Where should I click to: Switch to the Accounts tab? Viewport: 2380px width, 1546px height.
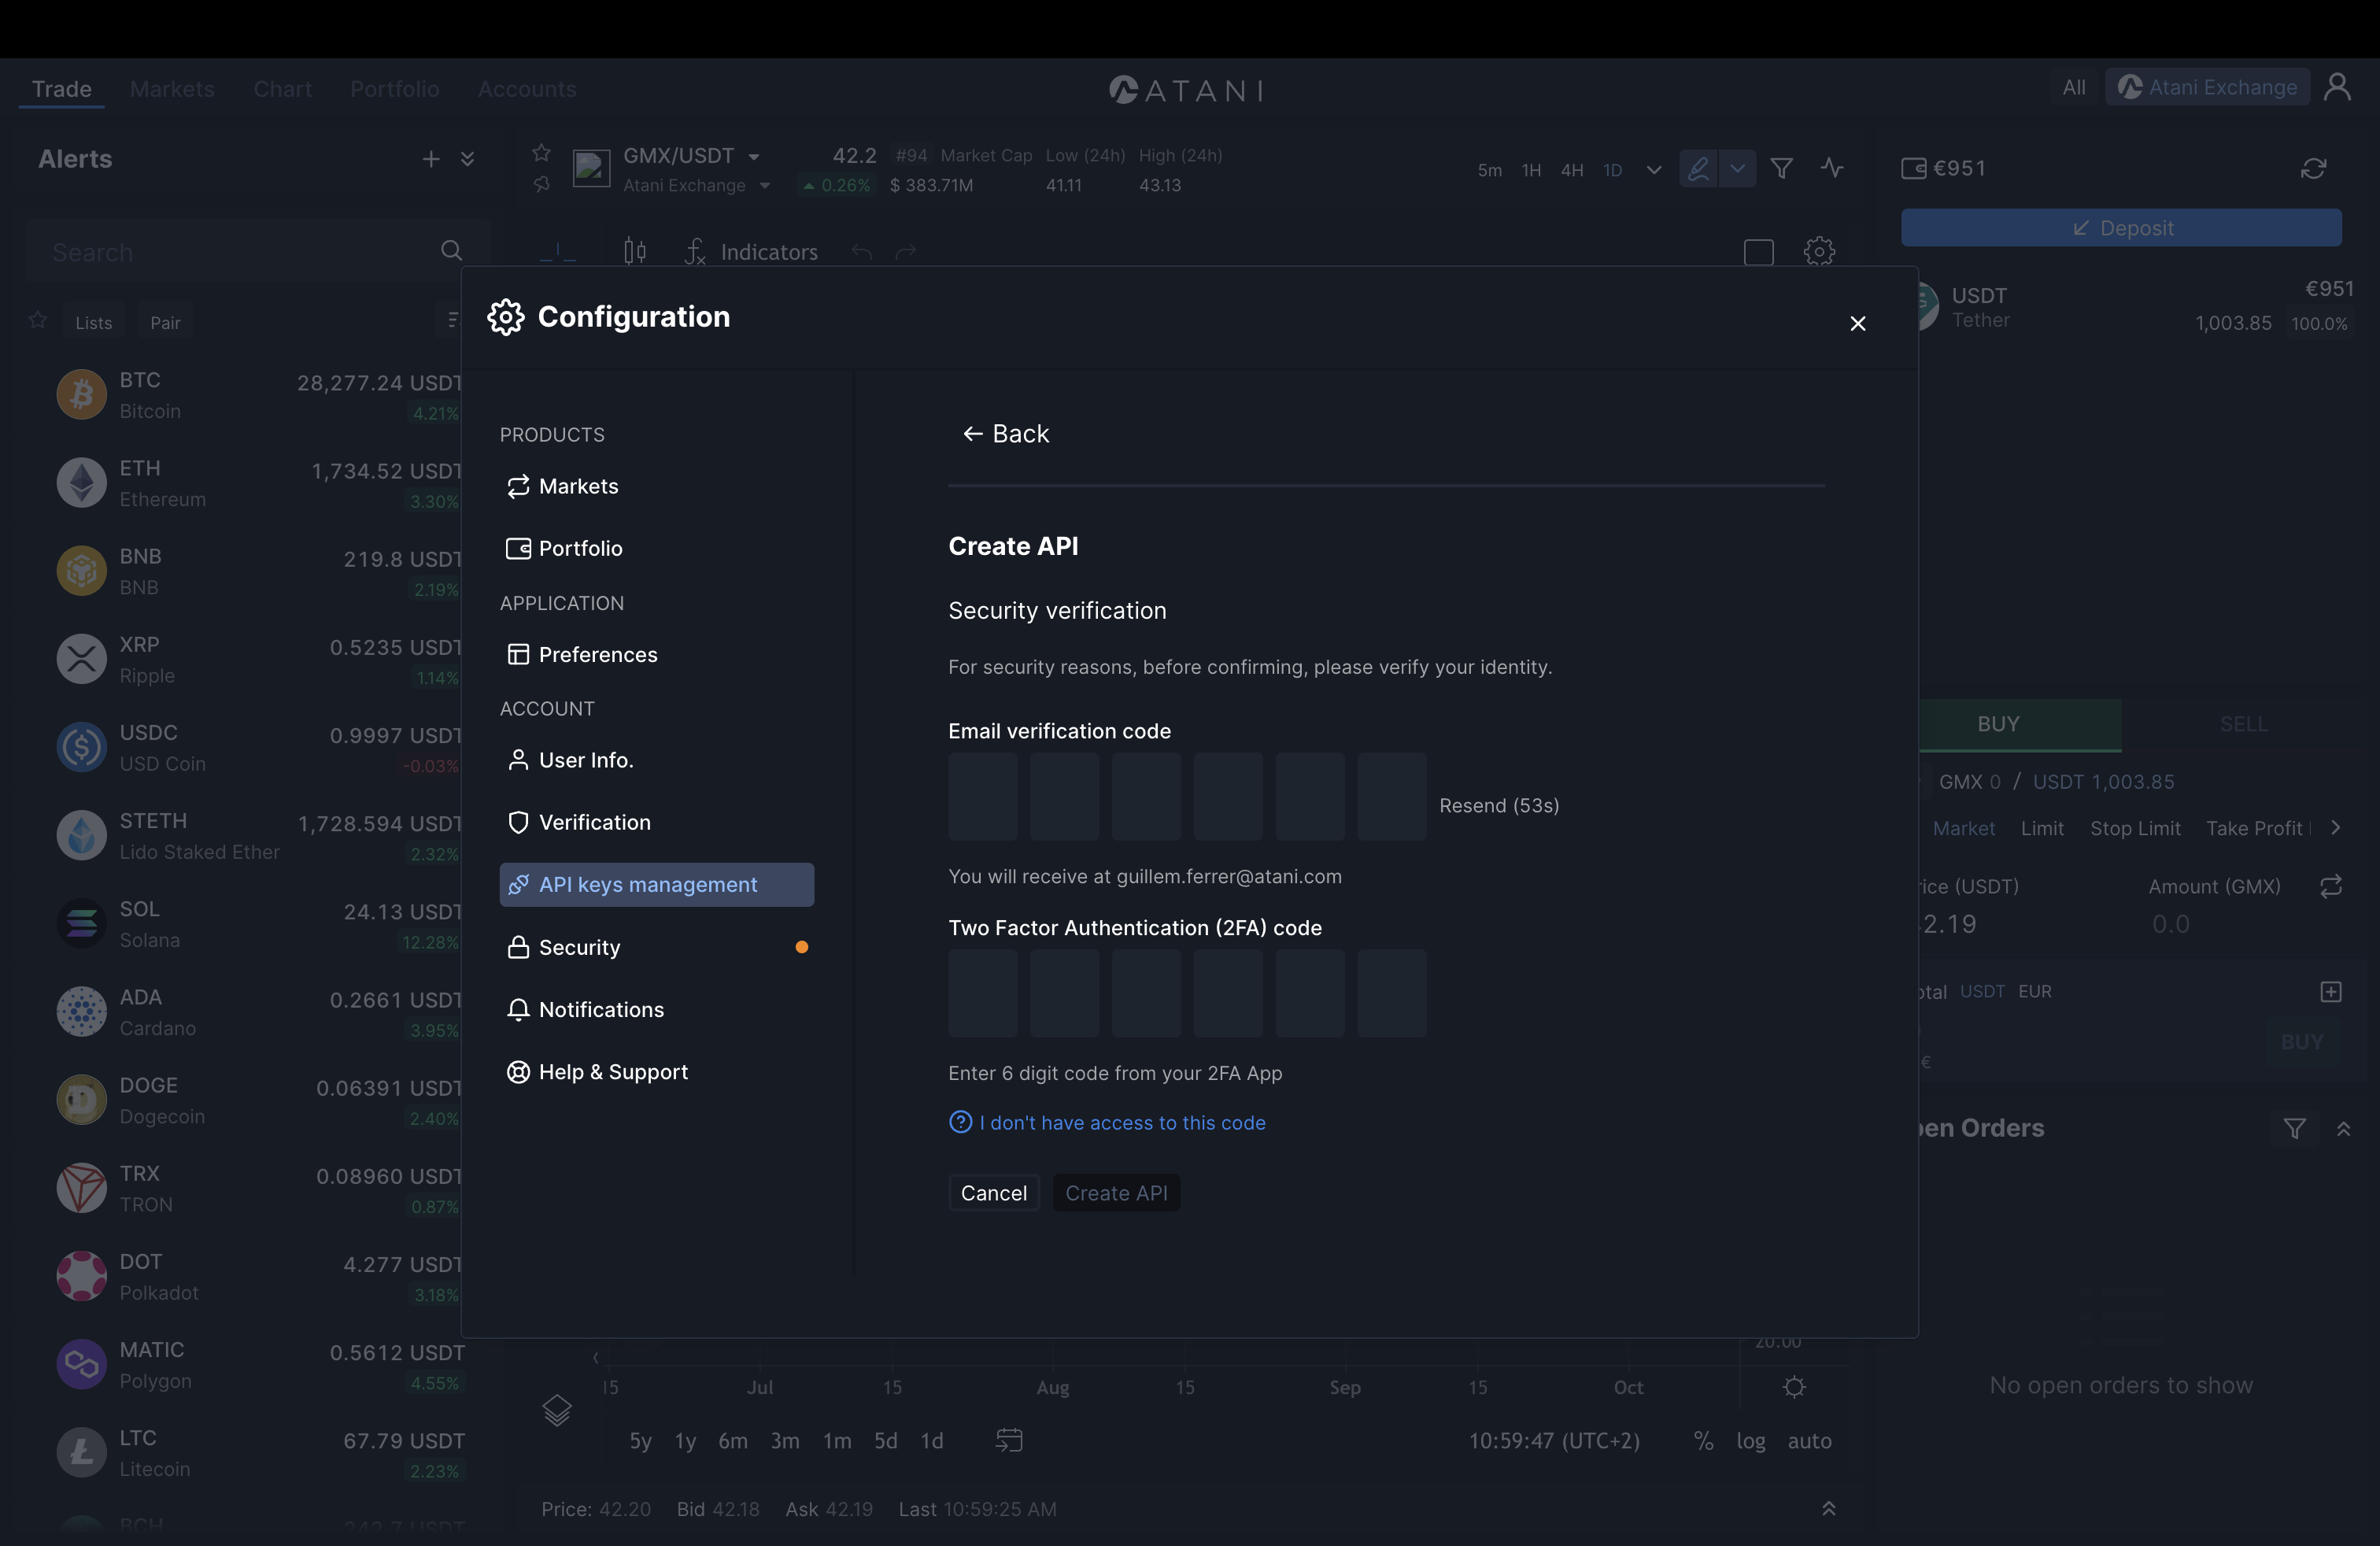[527, 89]
